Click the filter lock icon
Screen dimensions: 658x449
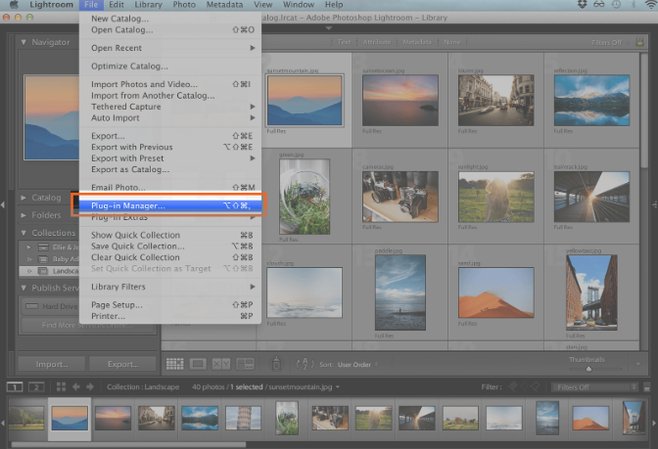coord(640,42)
